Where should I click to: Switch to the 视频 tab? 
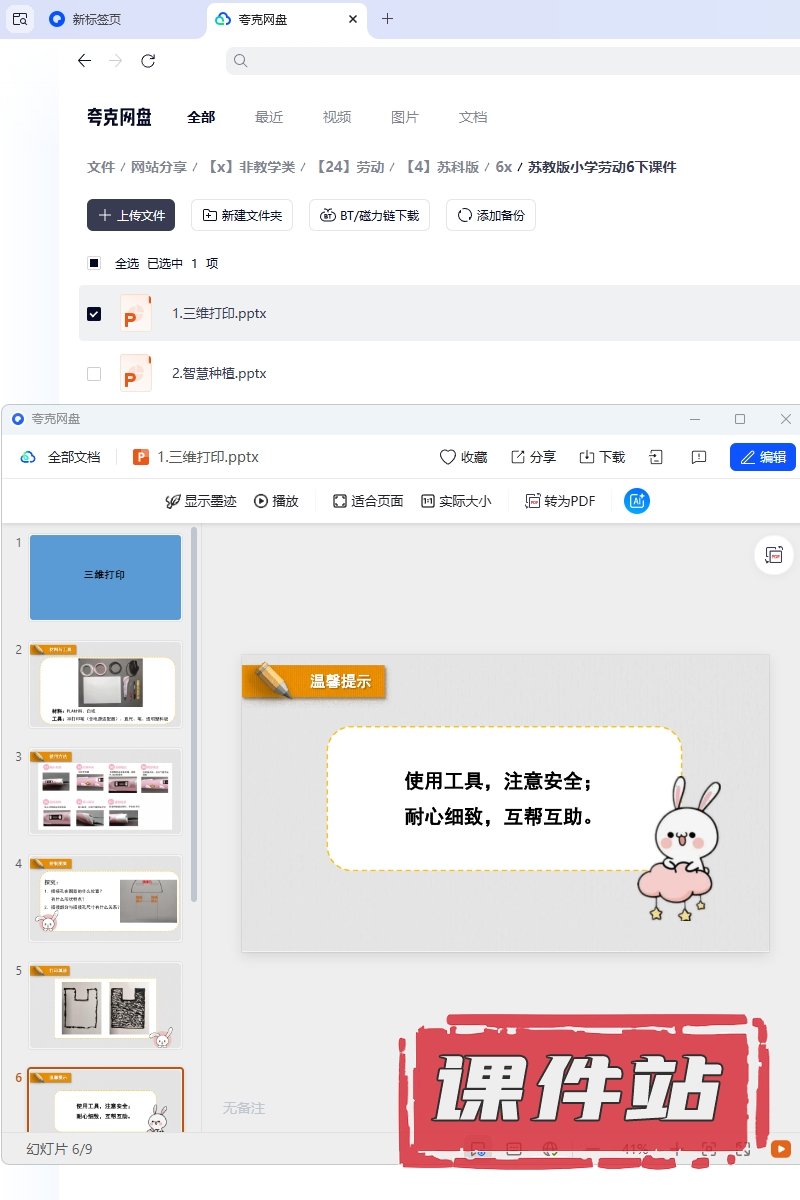point(337,117)
